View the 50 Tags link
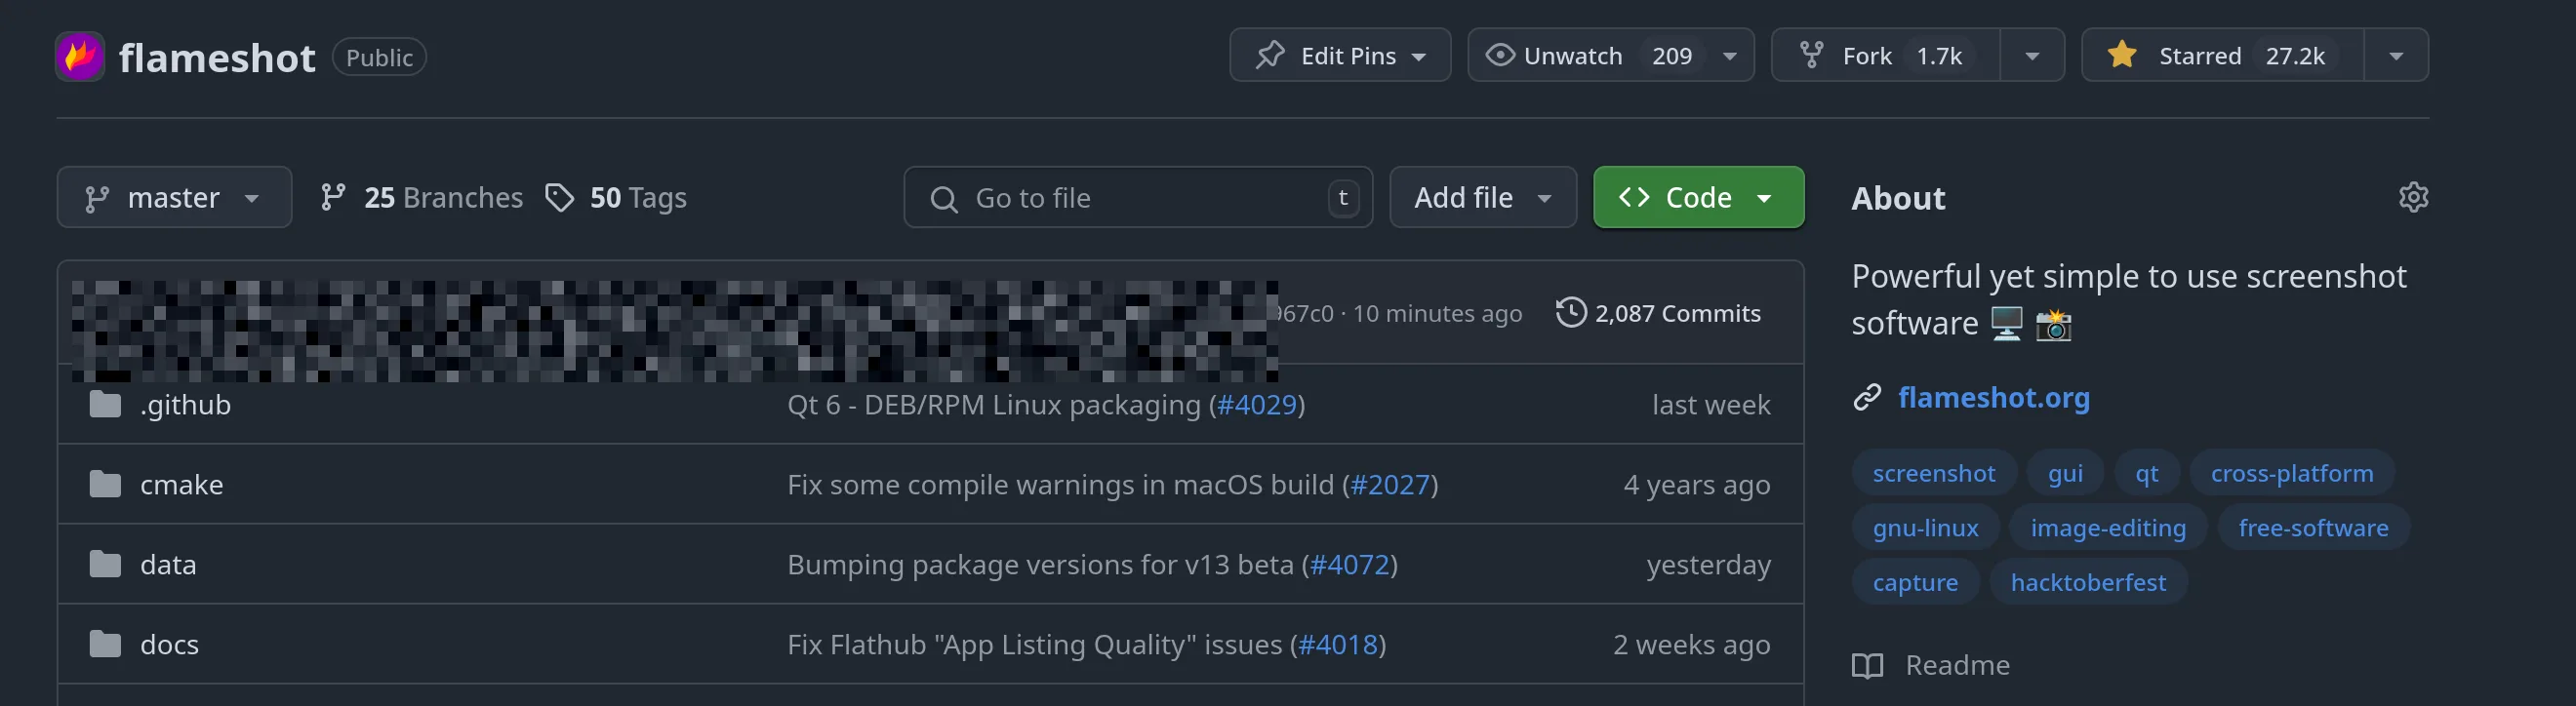Viewport: 2576px width, 706px height. (616, 197)
